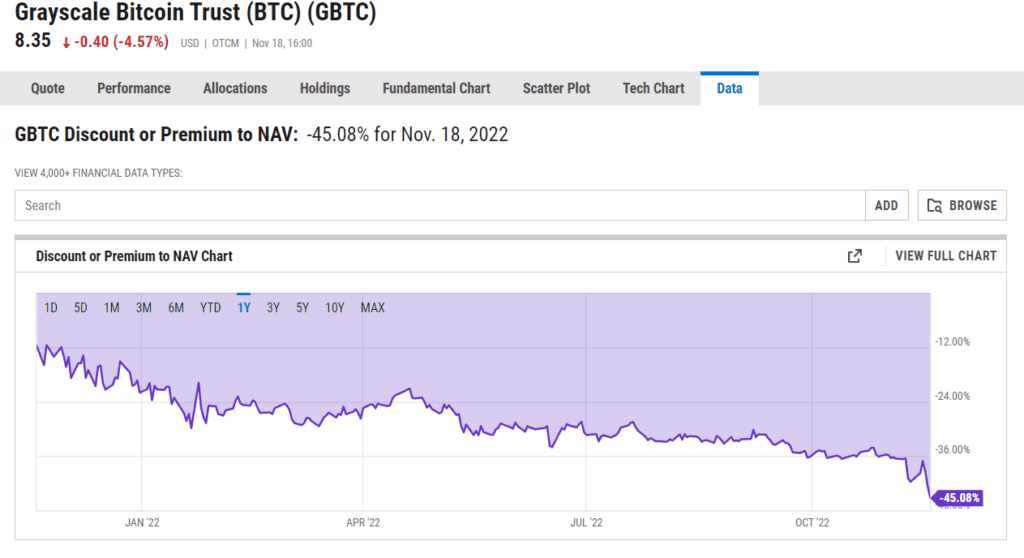Set chart range to 1D
The height and width of the screenshot is (558, 1024).
click(51, 308)
